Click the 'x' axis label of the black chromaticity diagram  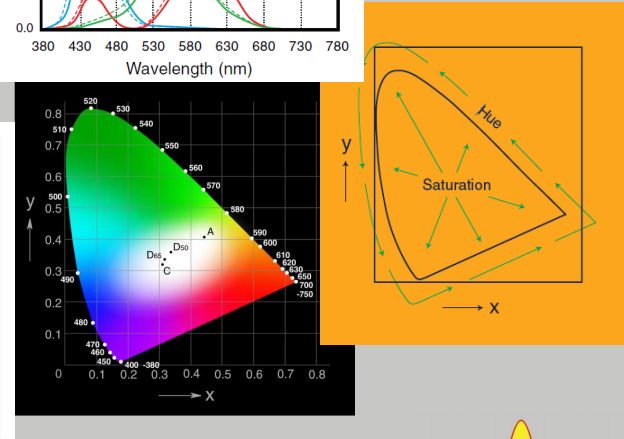pos(210,395)
